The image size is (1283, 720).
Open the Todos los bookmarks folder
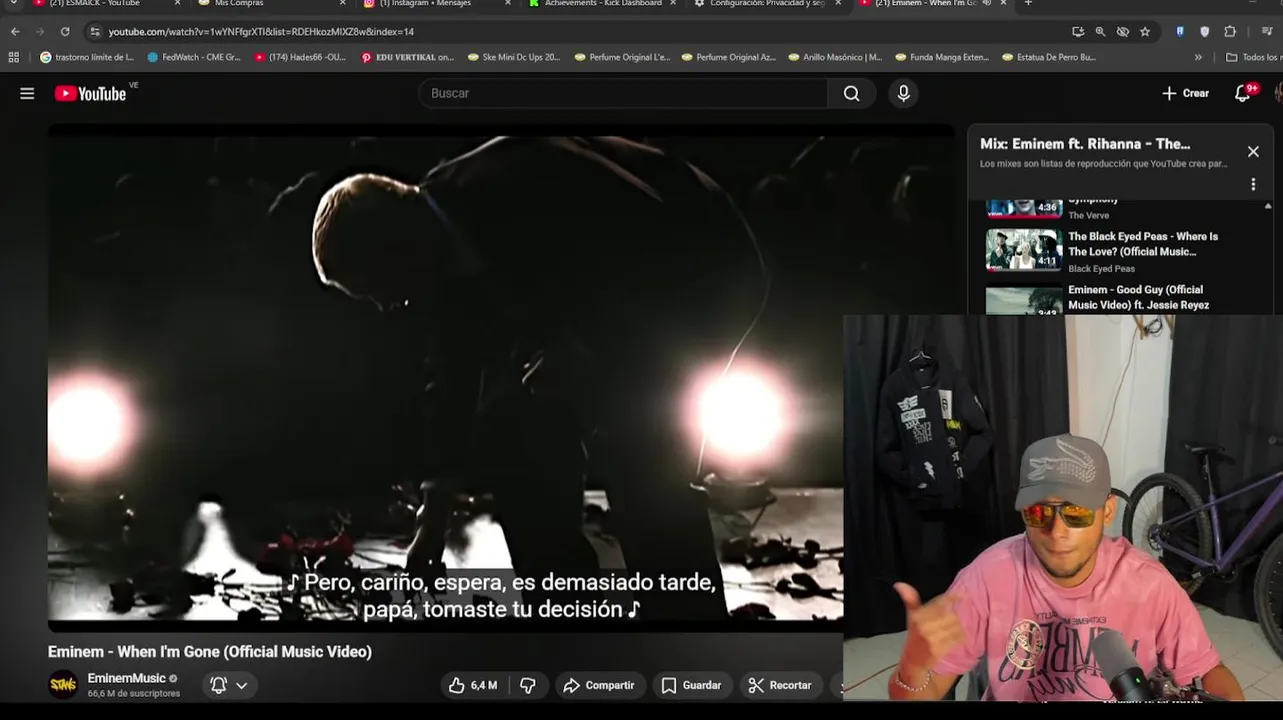1252,57
